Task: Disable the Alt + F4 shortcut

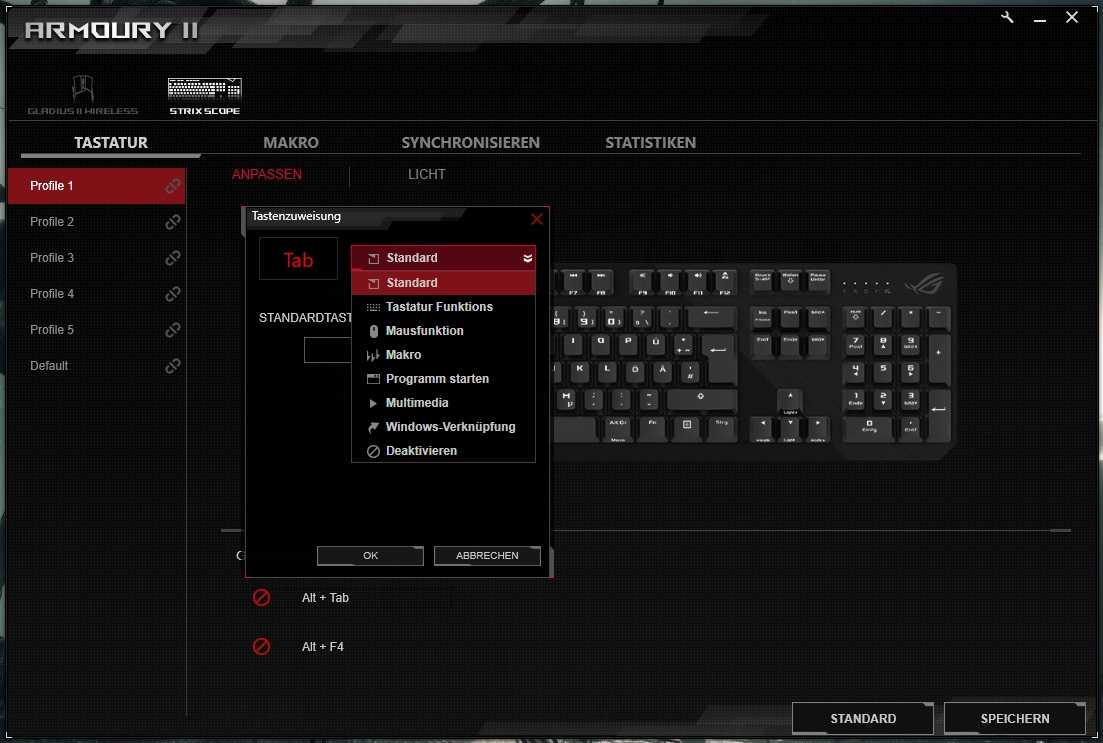Action: (x=261, y=646)
